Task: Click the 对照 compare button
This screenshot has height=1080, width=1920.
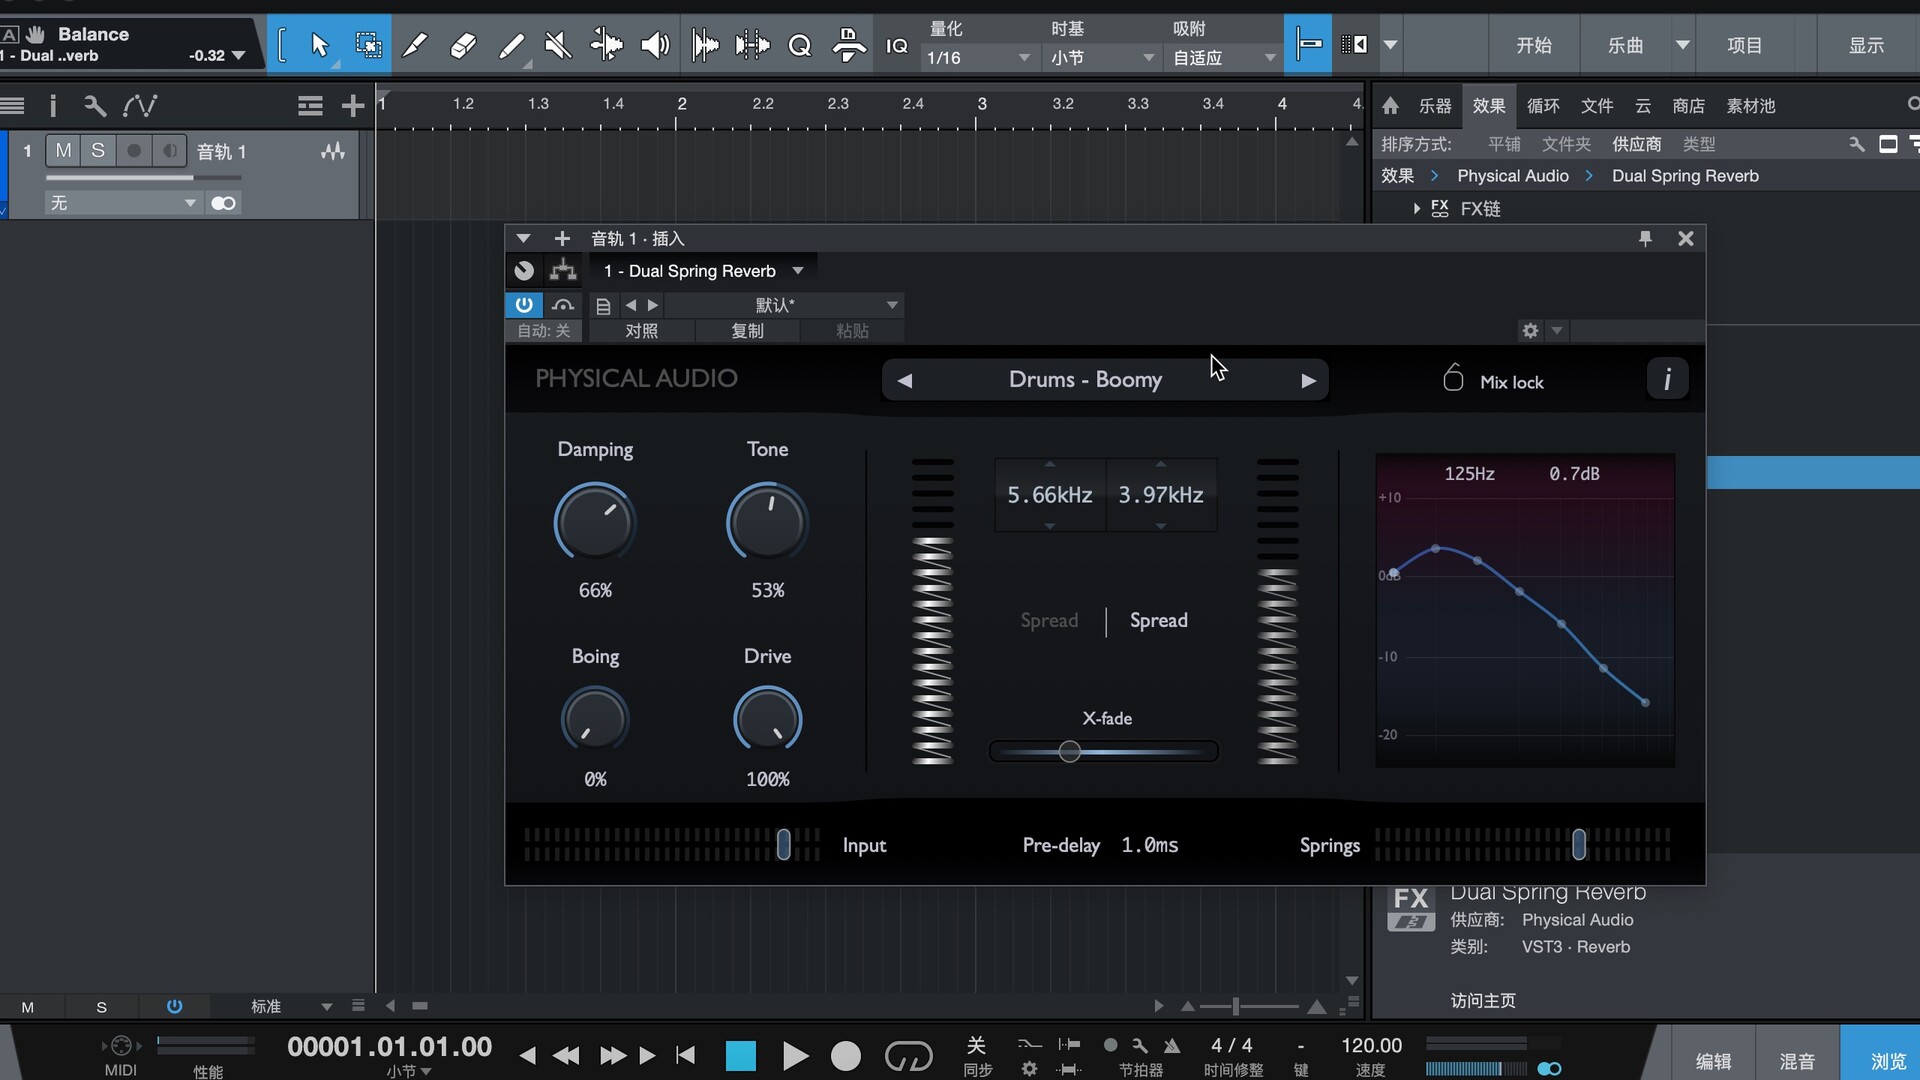Action: [641, 331]
